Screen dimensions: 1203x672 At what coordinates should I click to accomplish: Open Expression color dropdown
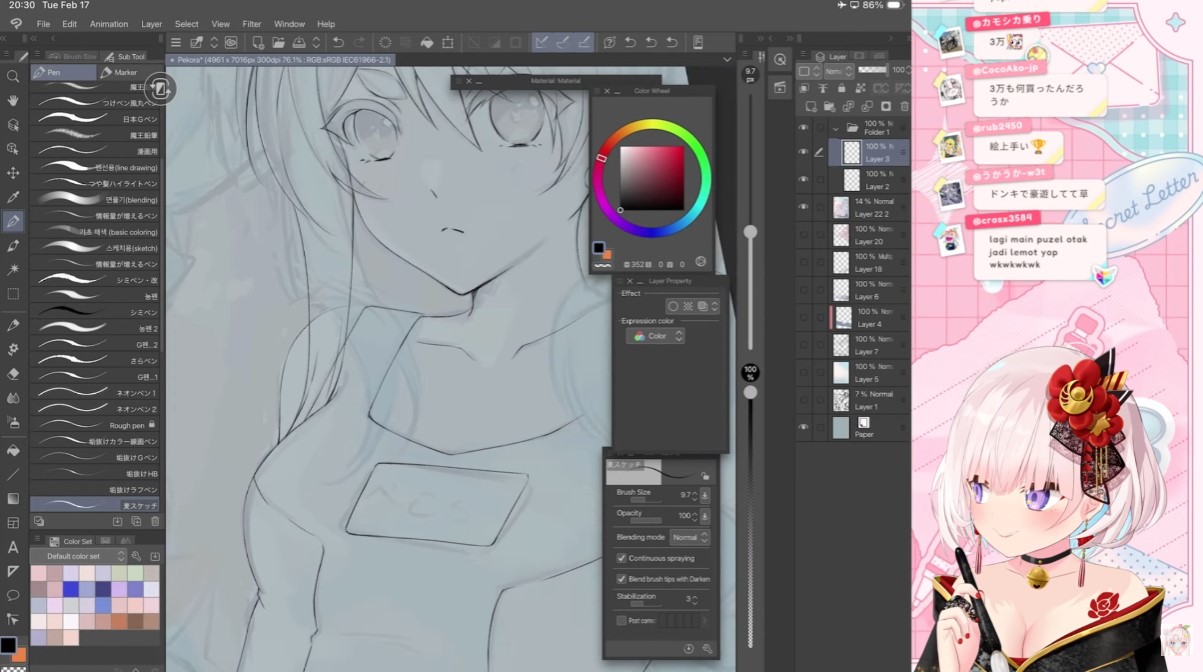656,336
